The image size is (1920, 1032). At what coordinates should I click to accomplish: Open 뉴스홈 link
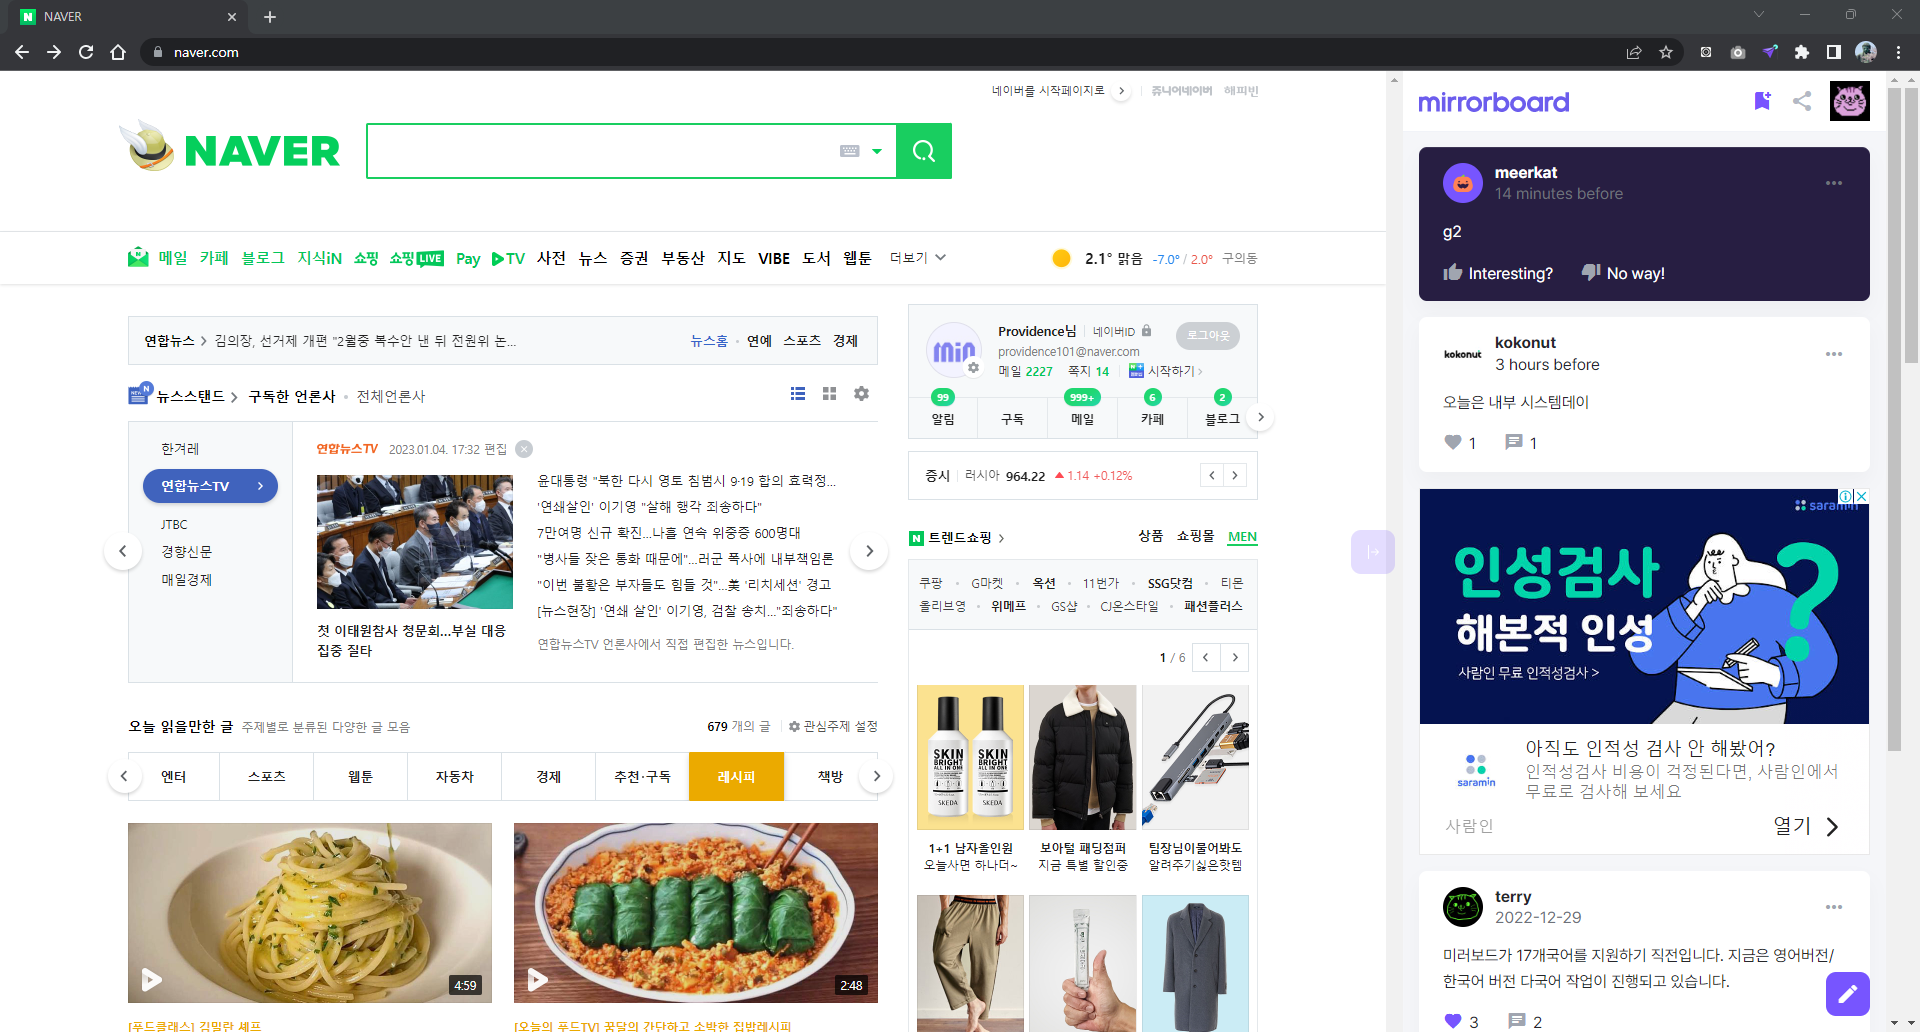(709, 341)
